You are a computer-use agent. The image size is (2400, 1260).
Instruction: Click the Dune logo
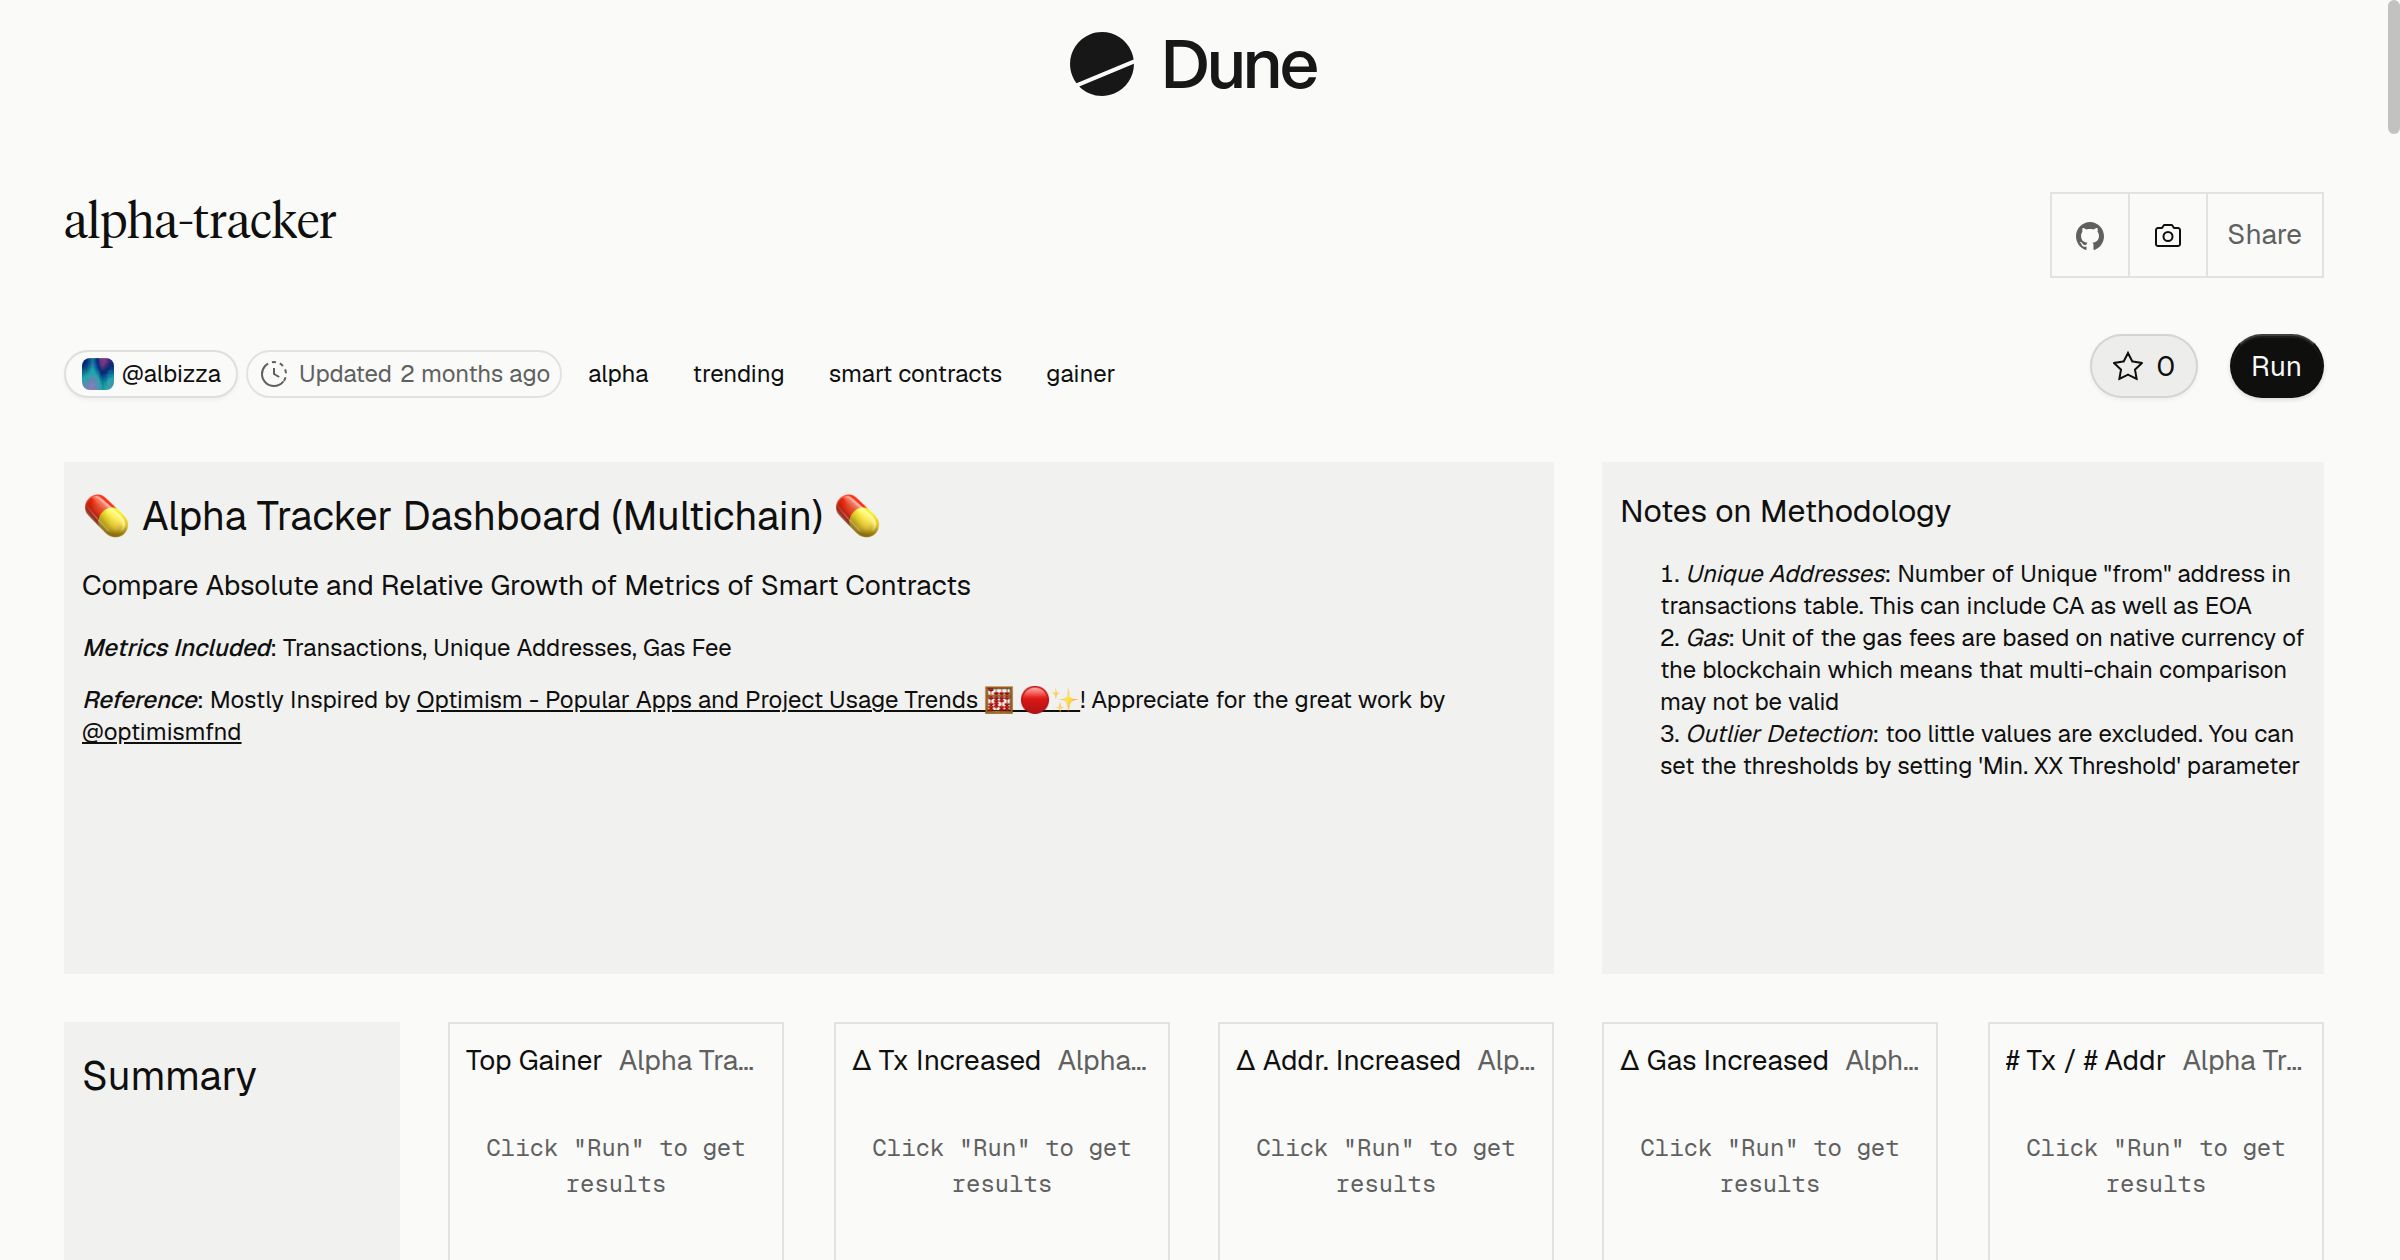(1193, 65)
